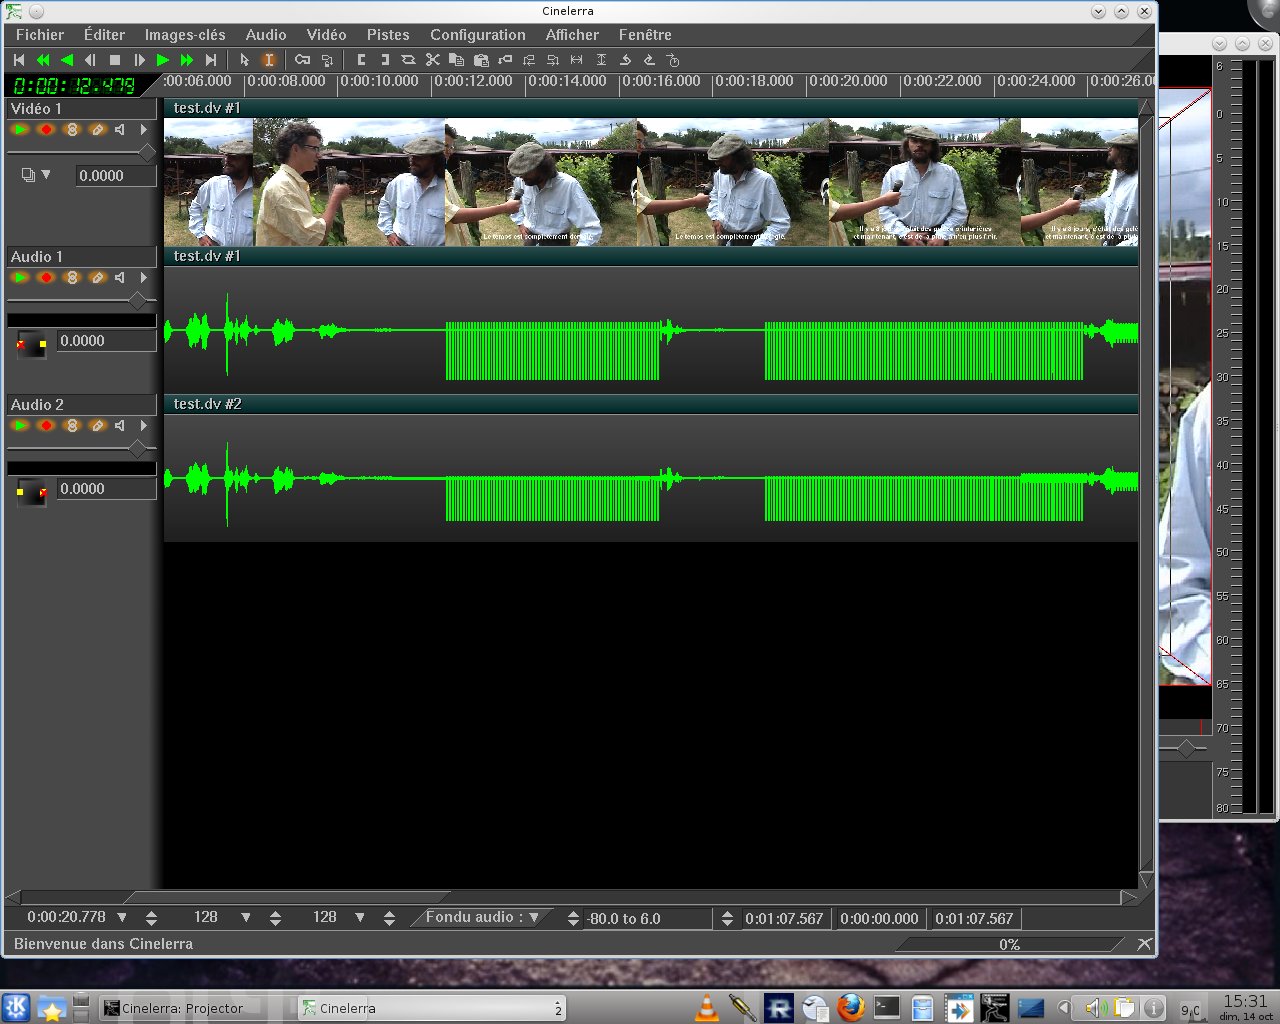1280x1024 pixels.
Task: Switch to Cinelerra: Projector window in taskbar
Action: coord(182,1008)
